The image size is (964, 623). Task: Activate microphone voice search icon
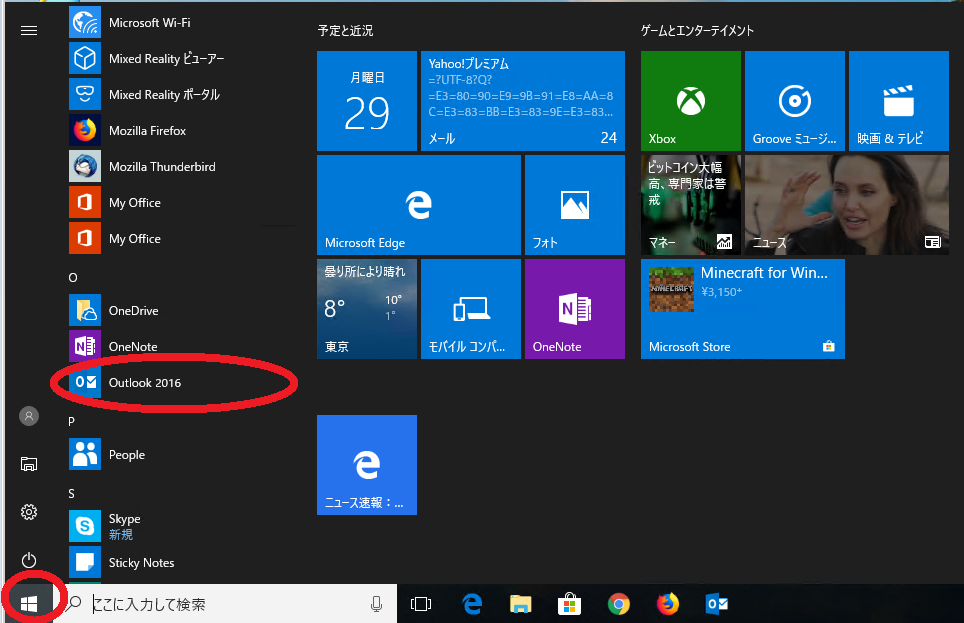[x=376, y=604]
